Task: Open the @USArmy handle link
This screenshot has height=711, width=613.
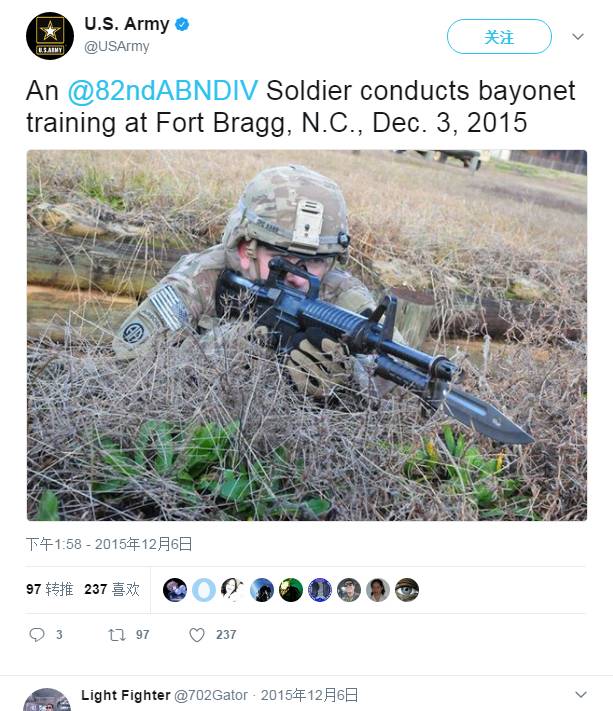Action: pos(117,46)
